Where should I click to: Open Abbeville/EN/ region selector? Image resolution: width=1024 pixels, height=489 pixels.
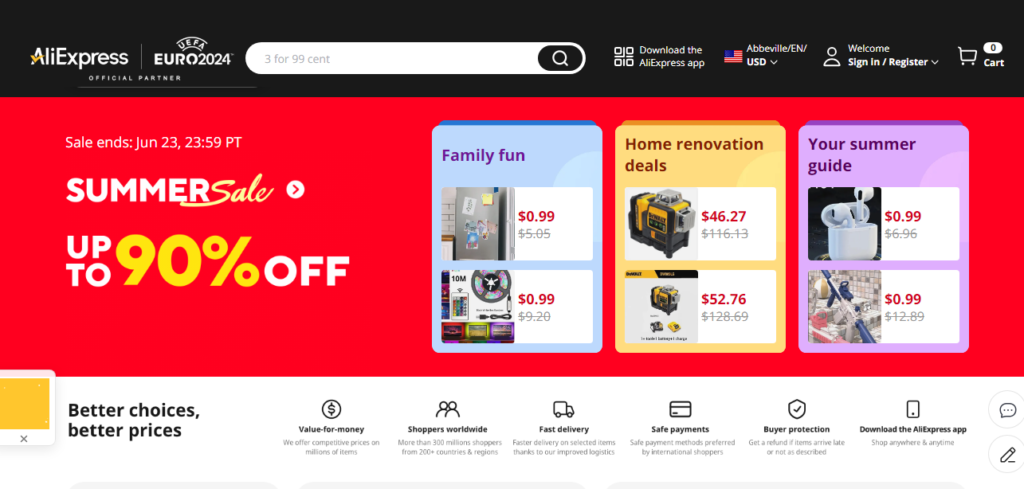(776, 48)
